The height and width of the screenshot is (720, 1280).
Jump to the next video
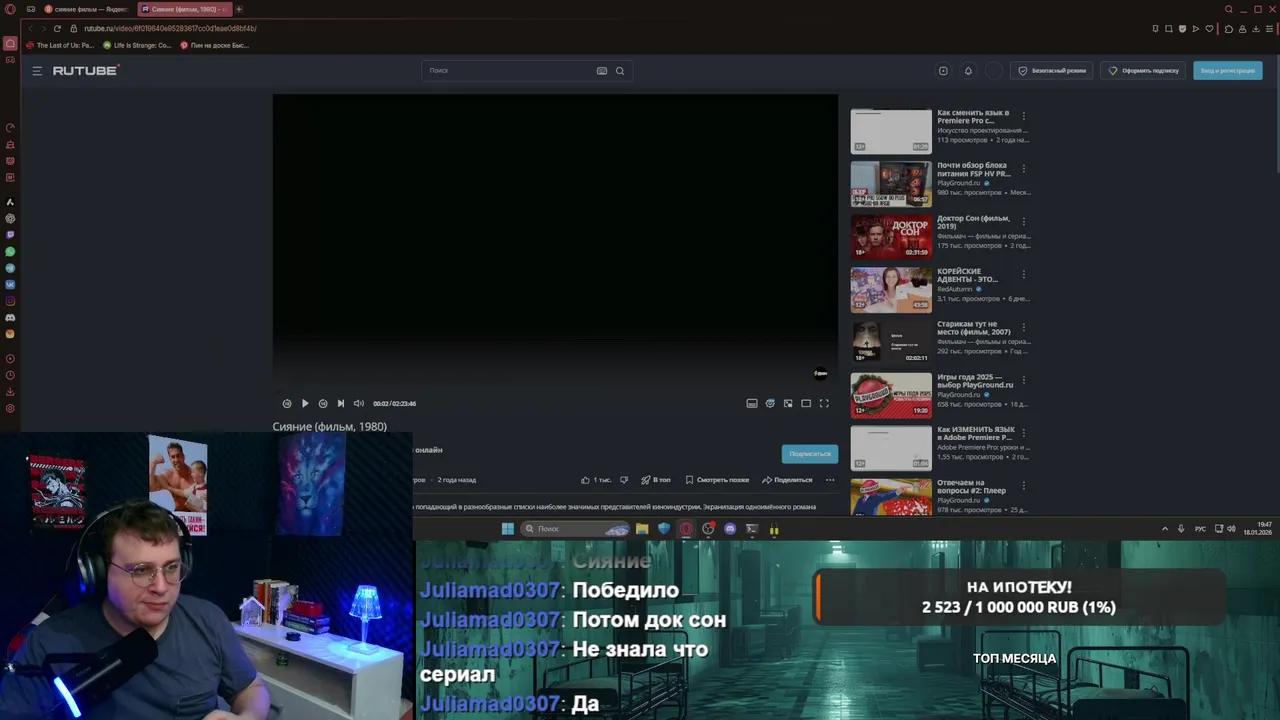(341, 403)
